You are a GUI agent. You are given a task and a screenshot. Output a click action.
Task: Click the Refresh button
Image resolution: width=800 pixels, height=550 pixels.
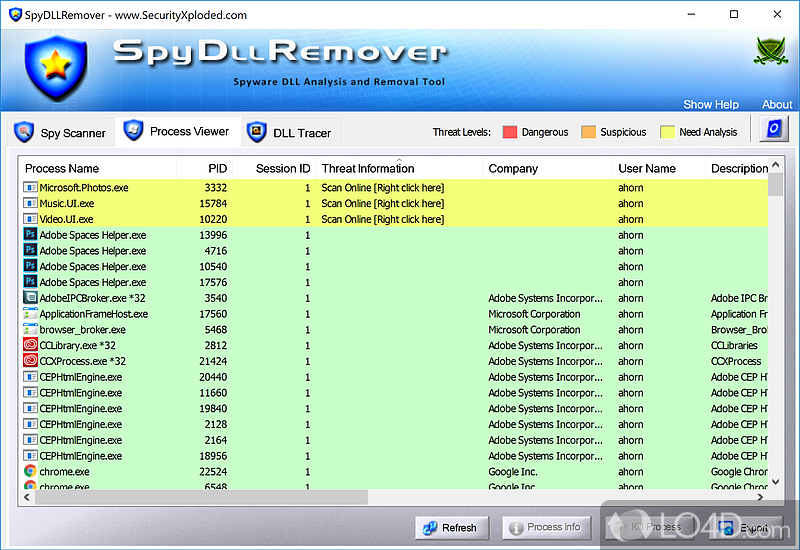point(452,528)
